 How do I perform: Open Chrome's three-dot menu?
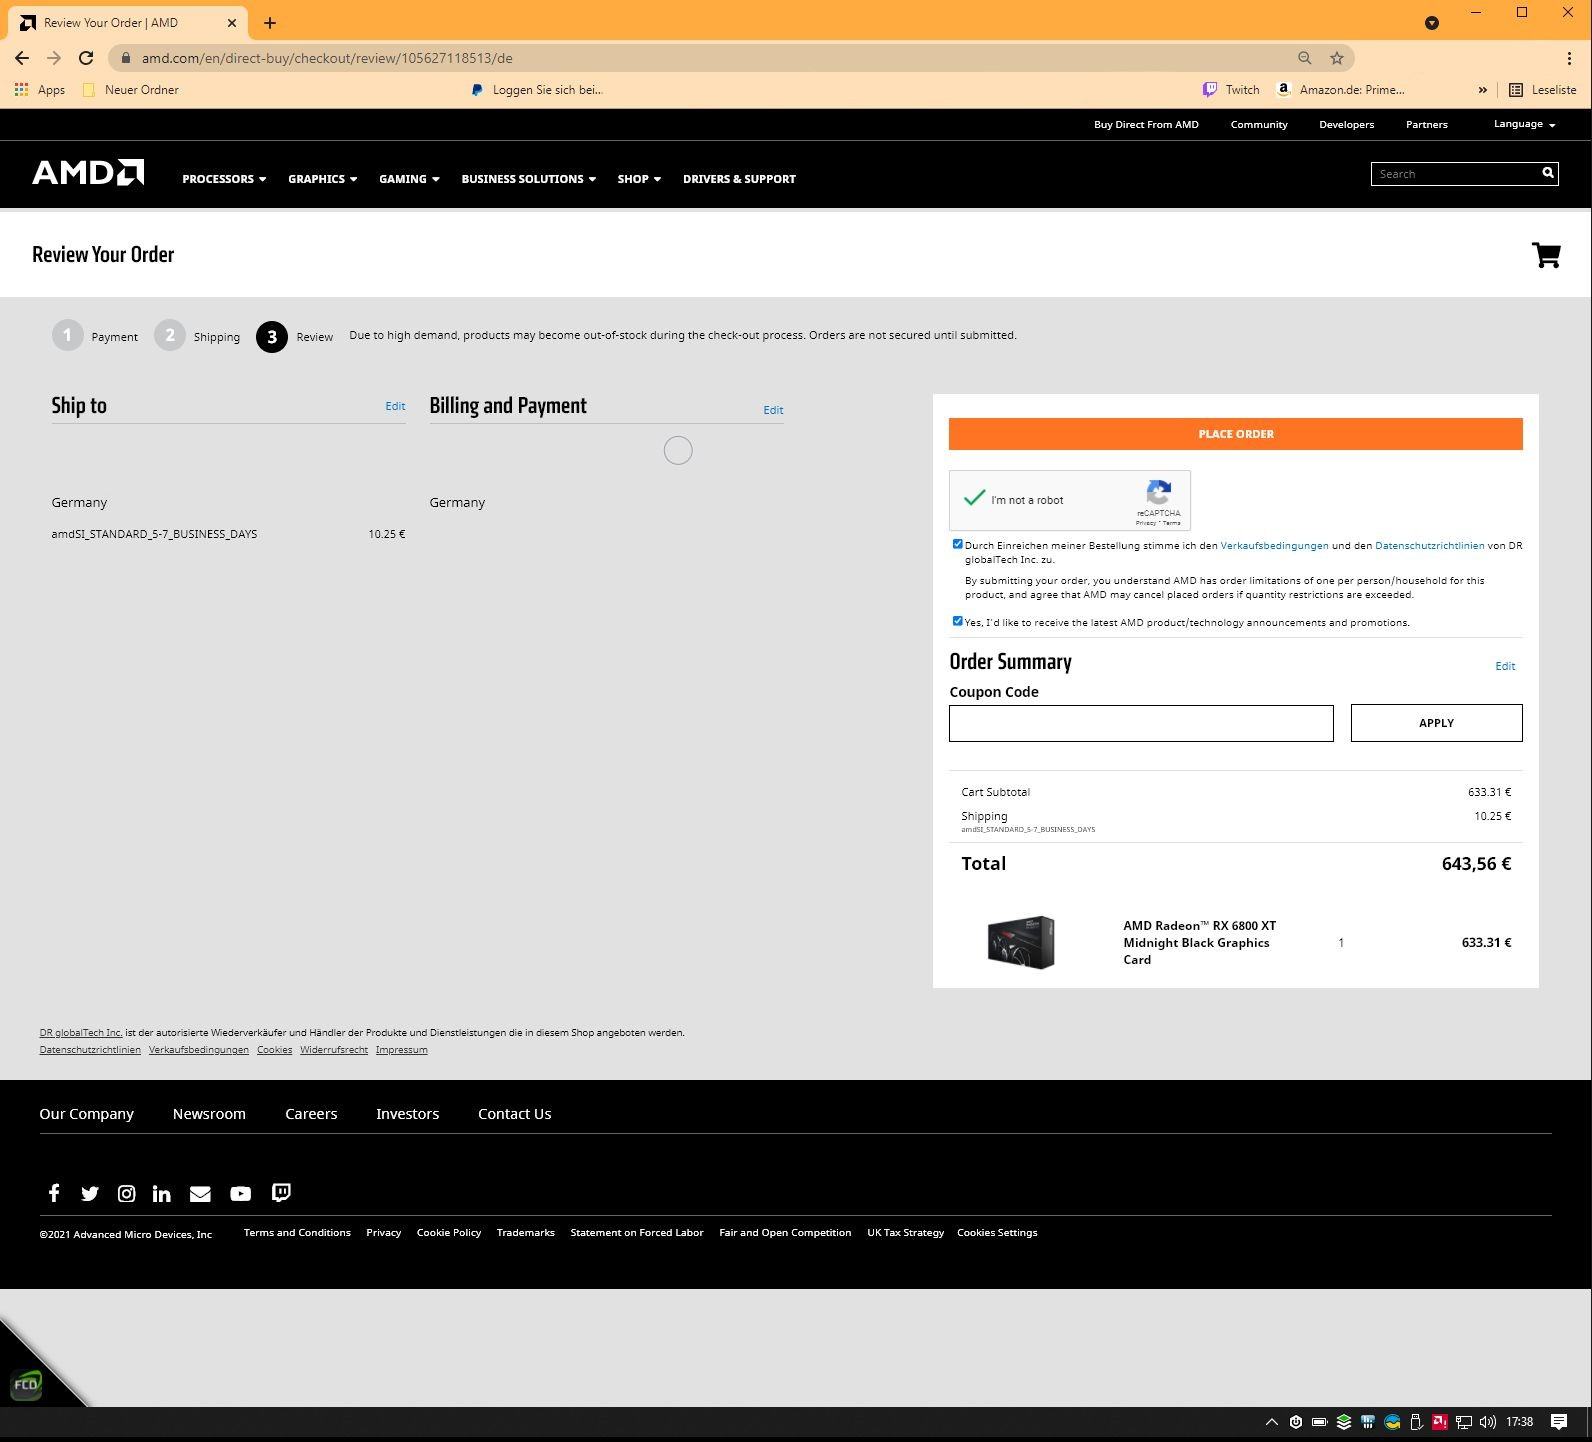tap(1569, 58)
